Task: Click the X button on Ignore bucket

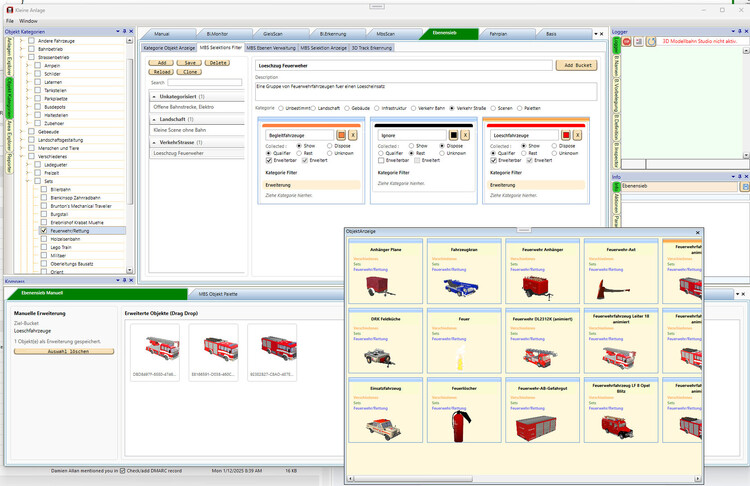Action: pyautogui.click(x=465, y=134)
